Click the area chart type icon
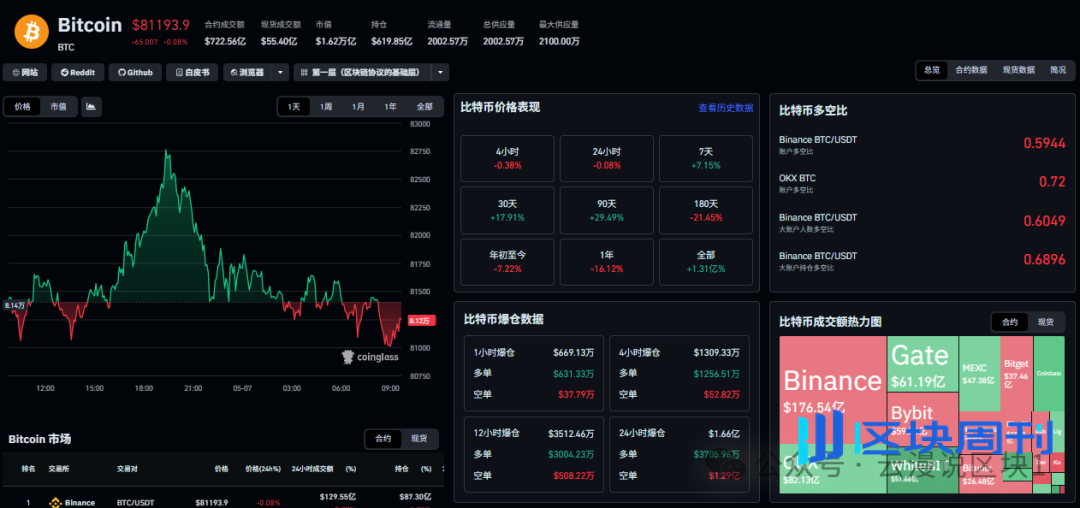Image resolution: width=1080 pixels, height=508 pixels. (x=92, y=107)
